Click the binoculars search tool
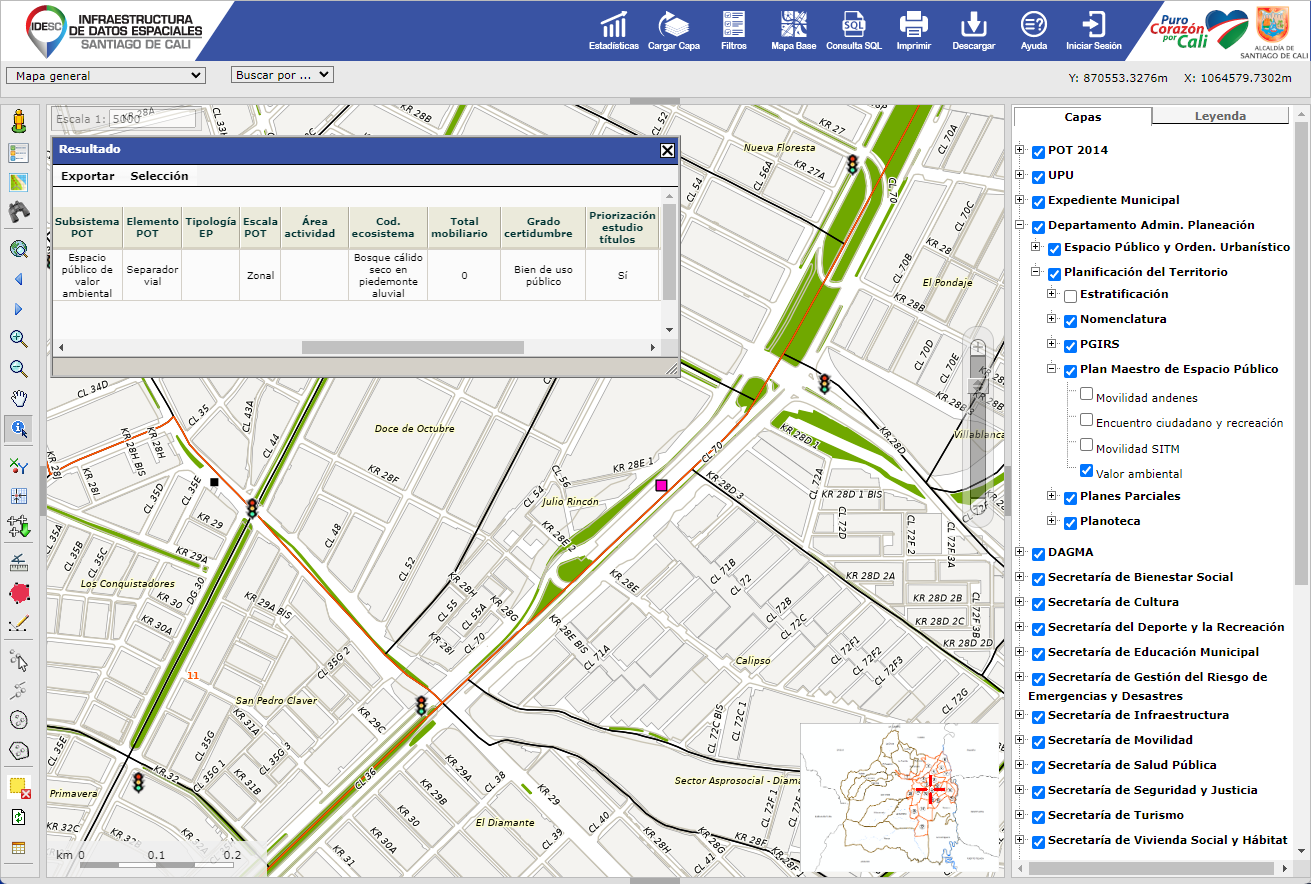1311x884 pixels. 18,211
